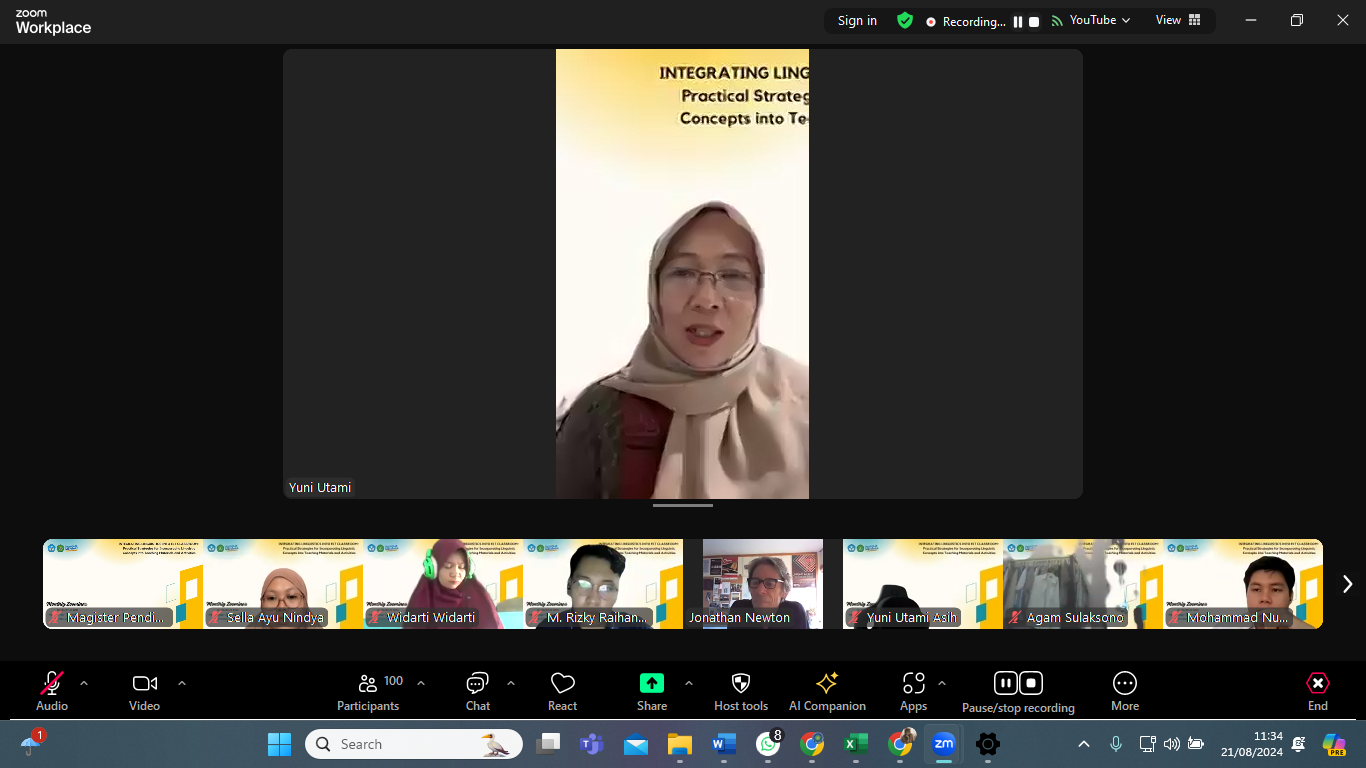Click the Sign in button
This screenshot has width=1366, height=768.
pyautogui.click(x=857, y=21)
